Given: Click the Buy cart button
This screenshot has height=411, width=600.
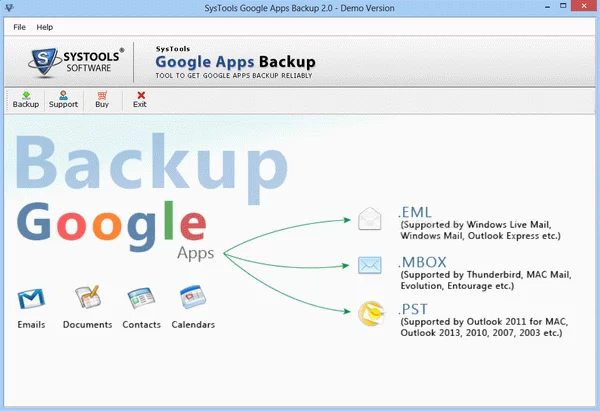Looking at the screenshot, I should 102,100.
